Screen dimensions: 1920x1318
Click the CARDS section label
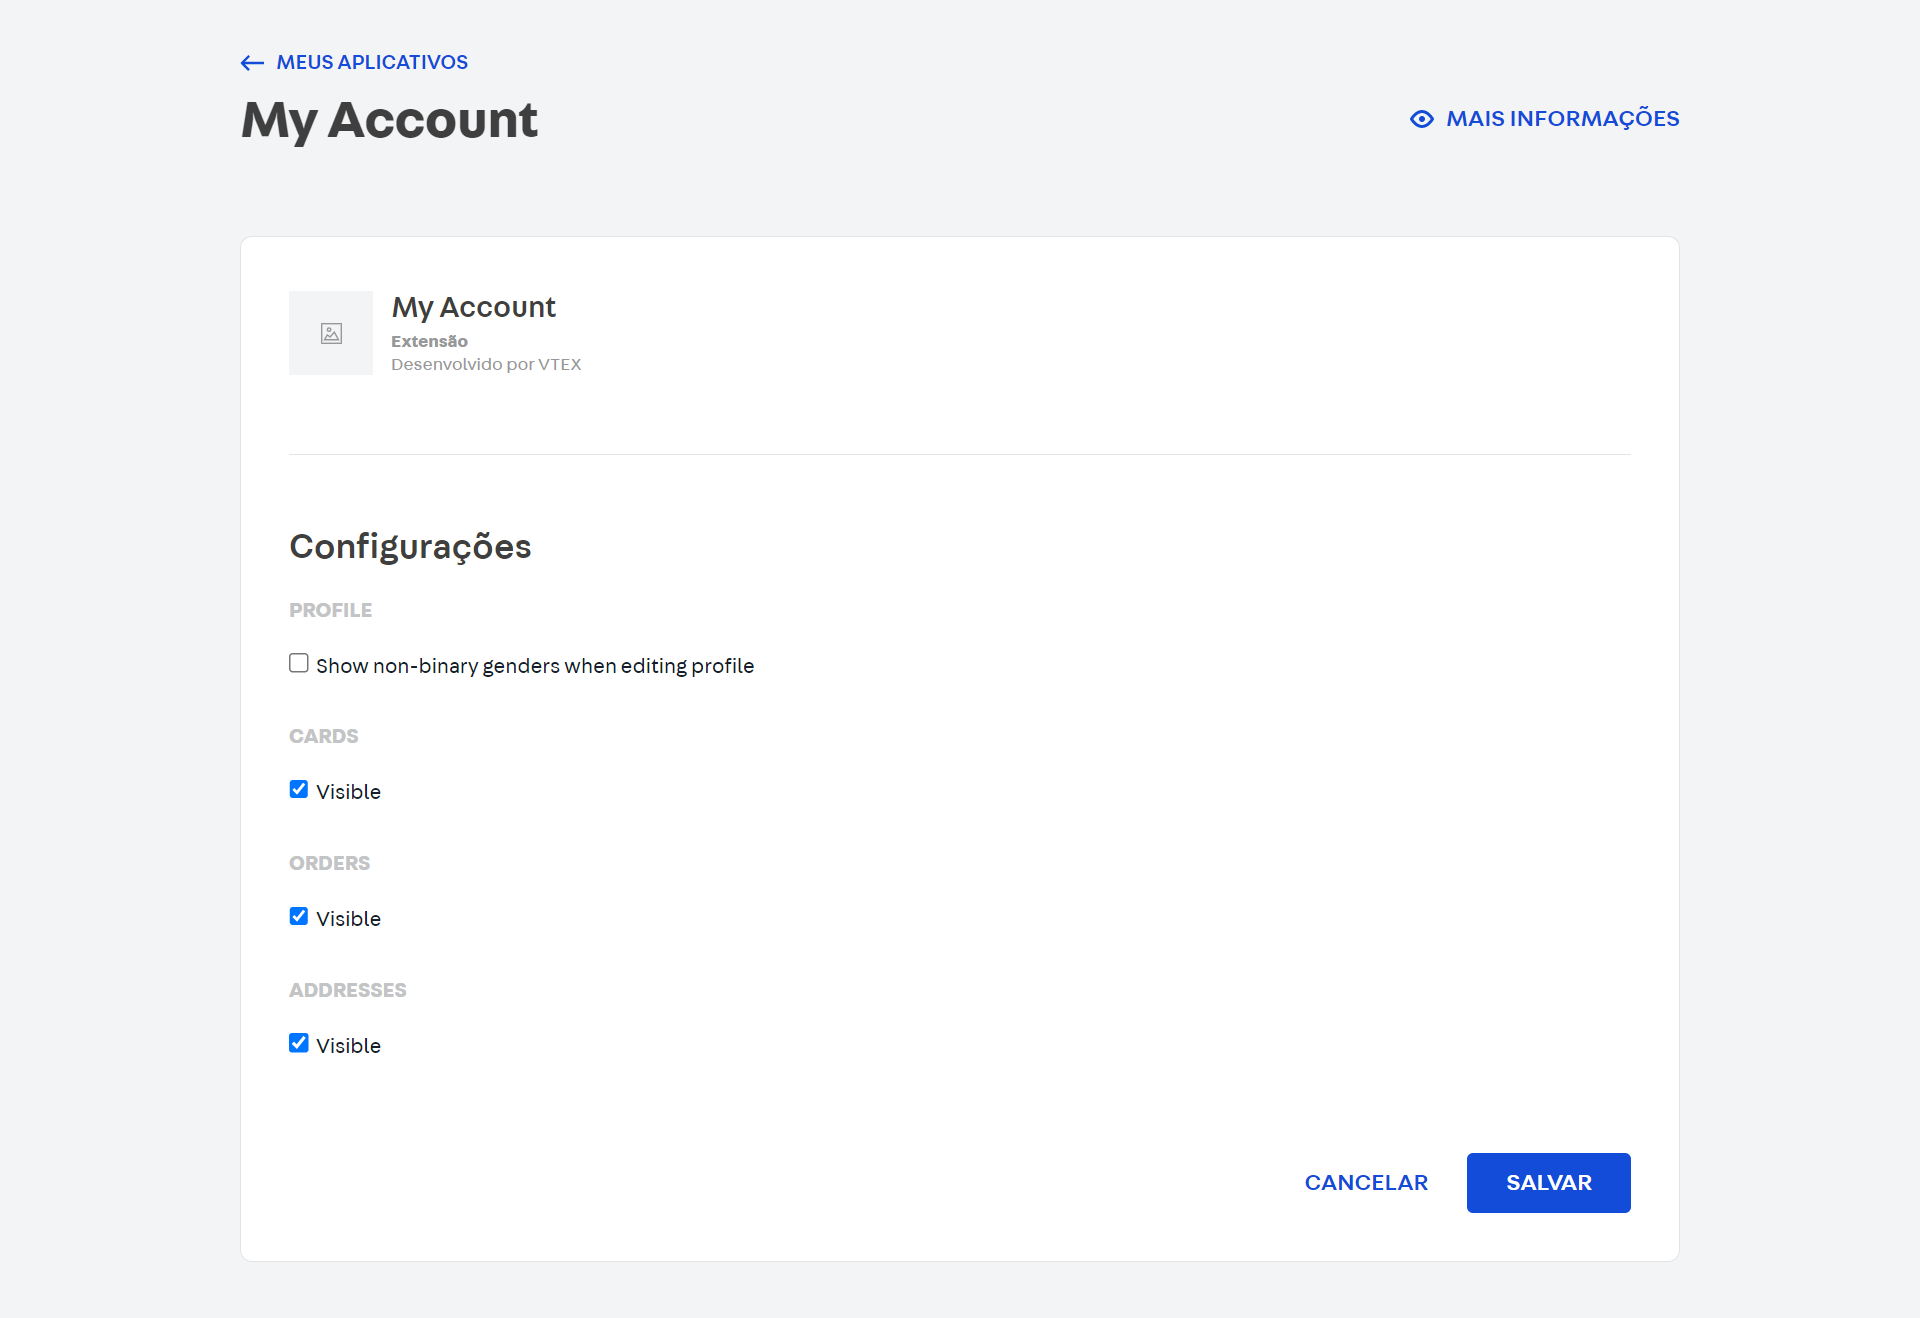pyautogui.click(x=323, y=736)
